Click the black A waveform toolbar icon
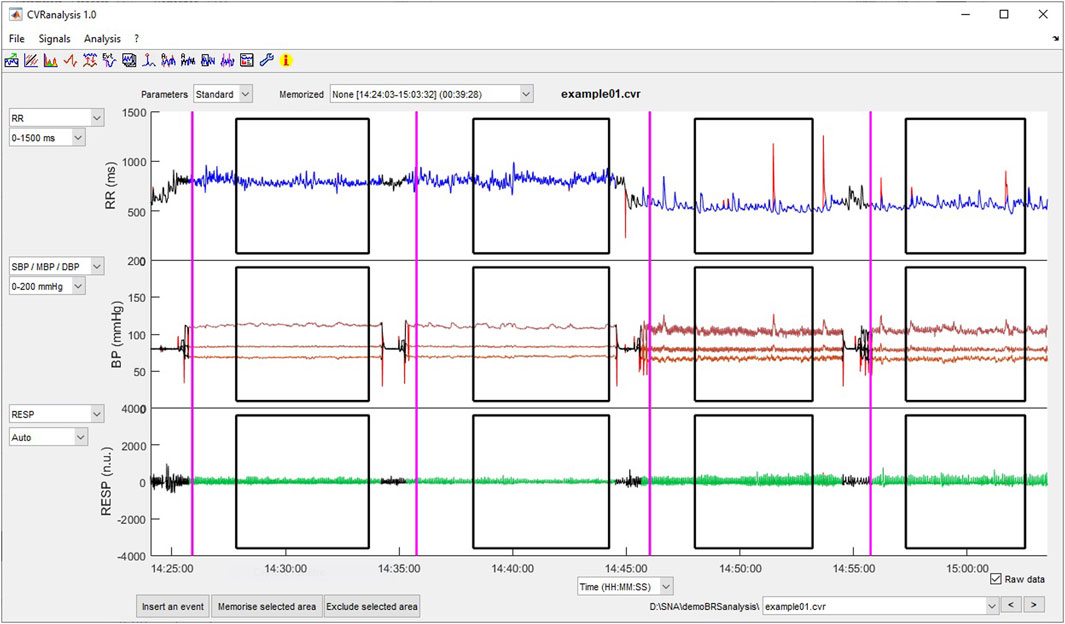This screenshot has height=624, width=1065. (x=188, y=60)
